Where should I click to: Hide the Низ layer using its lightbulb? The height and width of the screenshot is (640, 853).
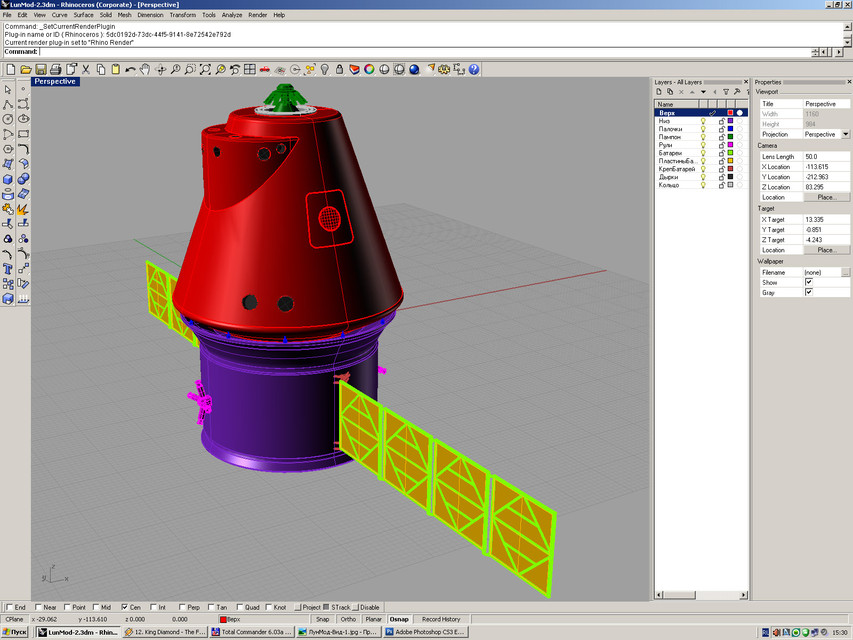(x=704, y=120)
